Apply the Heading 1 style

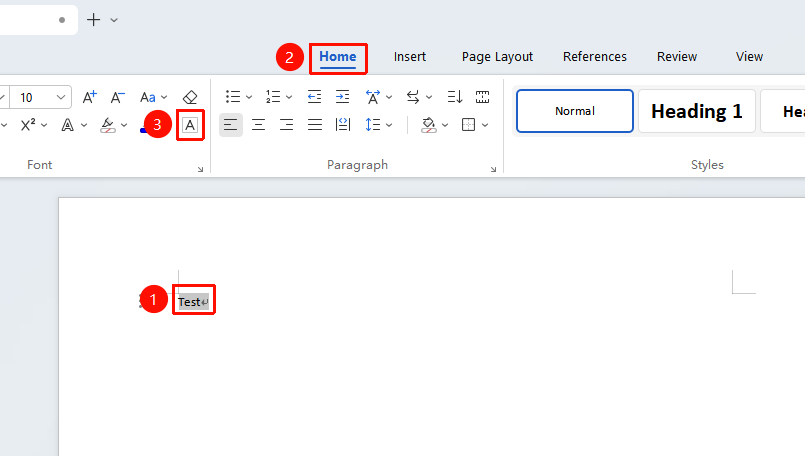(x=697, y=111)
